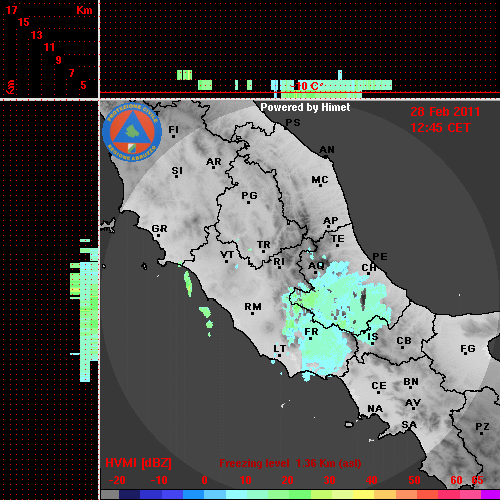The width and height of the screenshot is (500, 500).
Task: Click 'Freezing level 1.36 Km (asl)' text
Action: (x=290, y=463)
